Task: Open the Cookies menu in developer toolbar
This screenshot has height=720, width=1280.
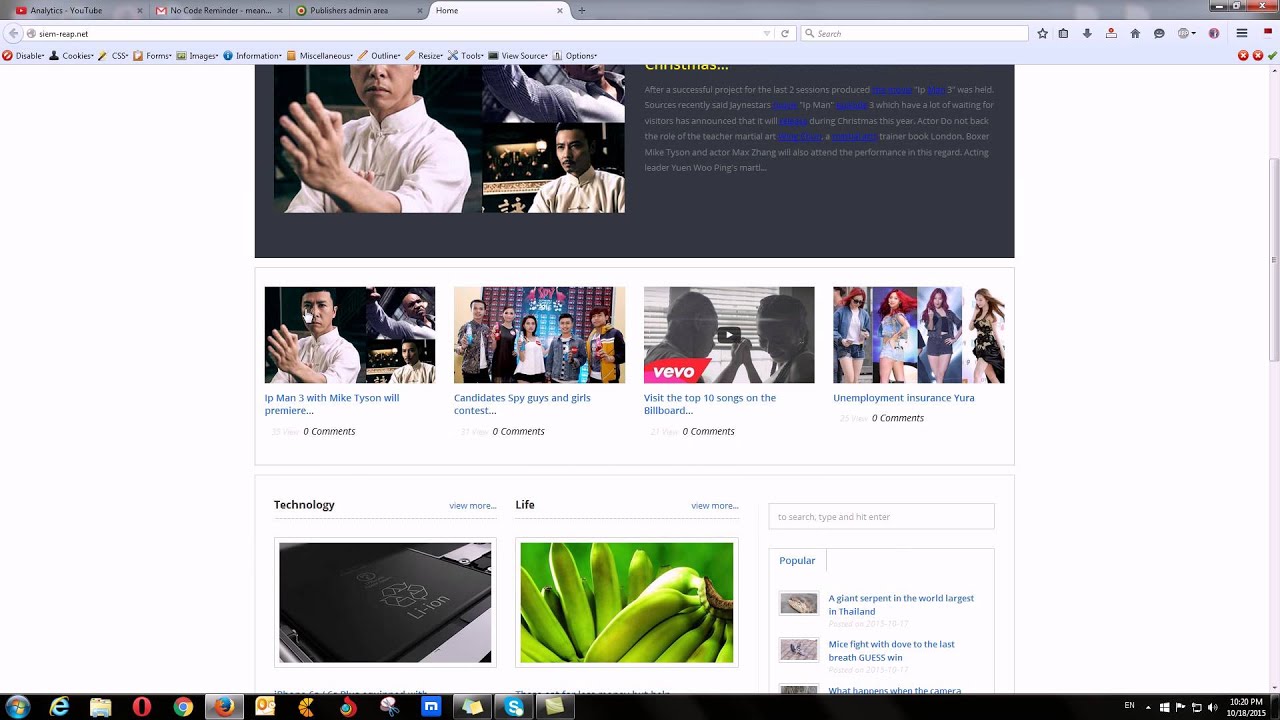Action: 72,56
